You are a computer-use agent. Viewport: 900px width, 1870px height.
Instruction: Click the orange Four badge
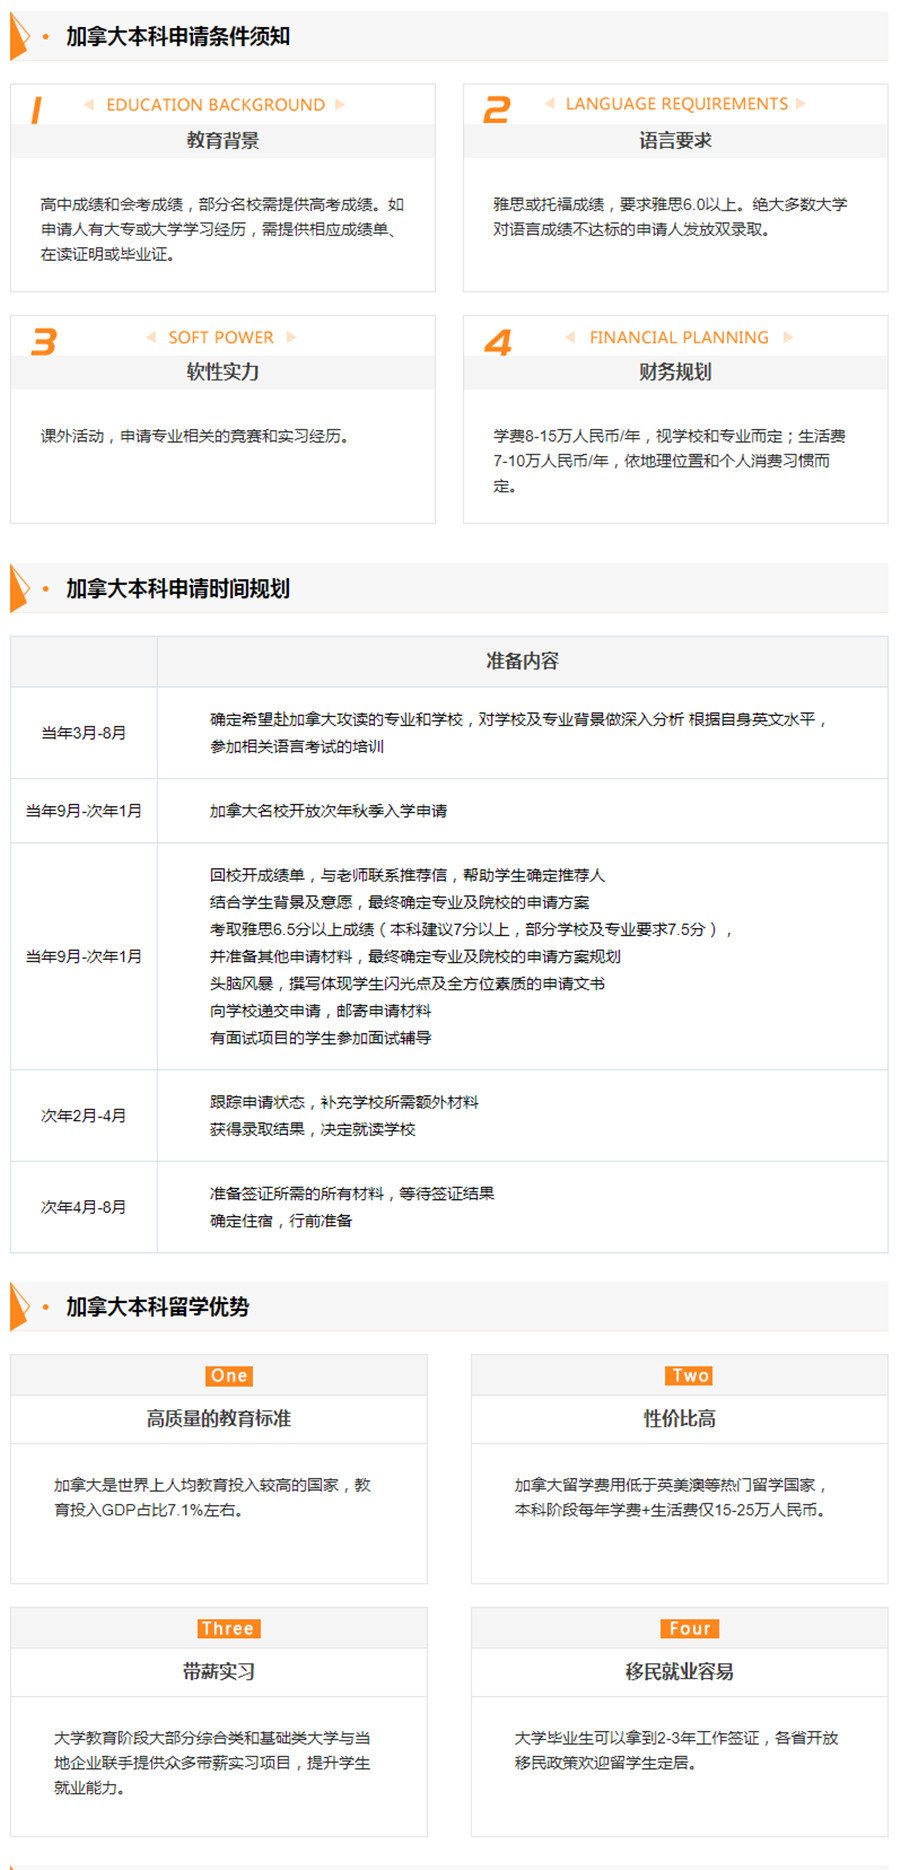pyautogui.click(x=690, y=1629)
